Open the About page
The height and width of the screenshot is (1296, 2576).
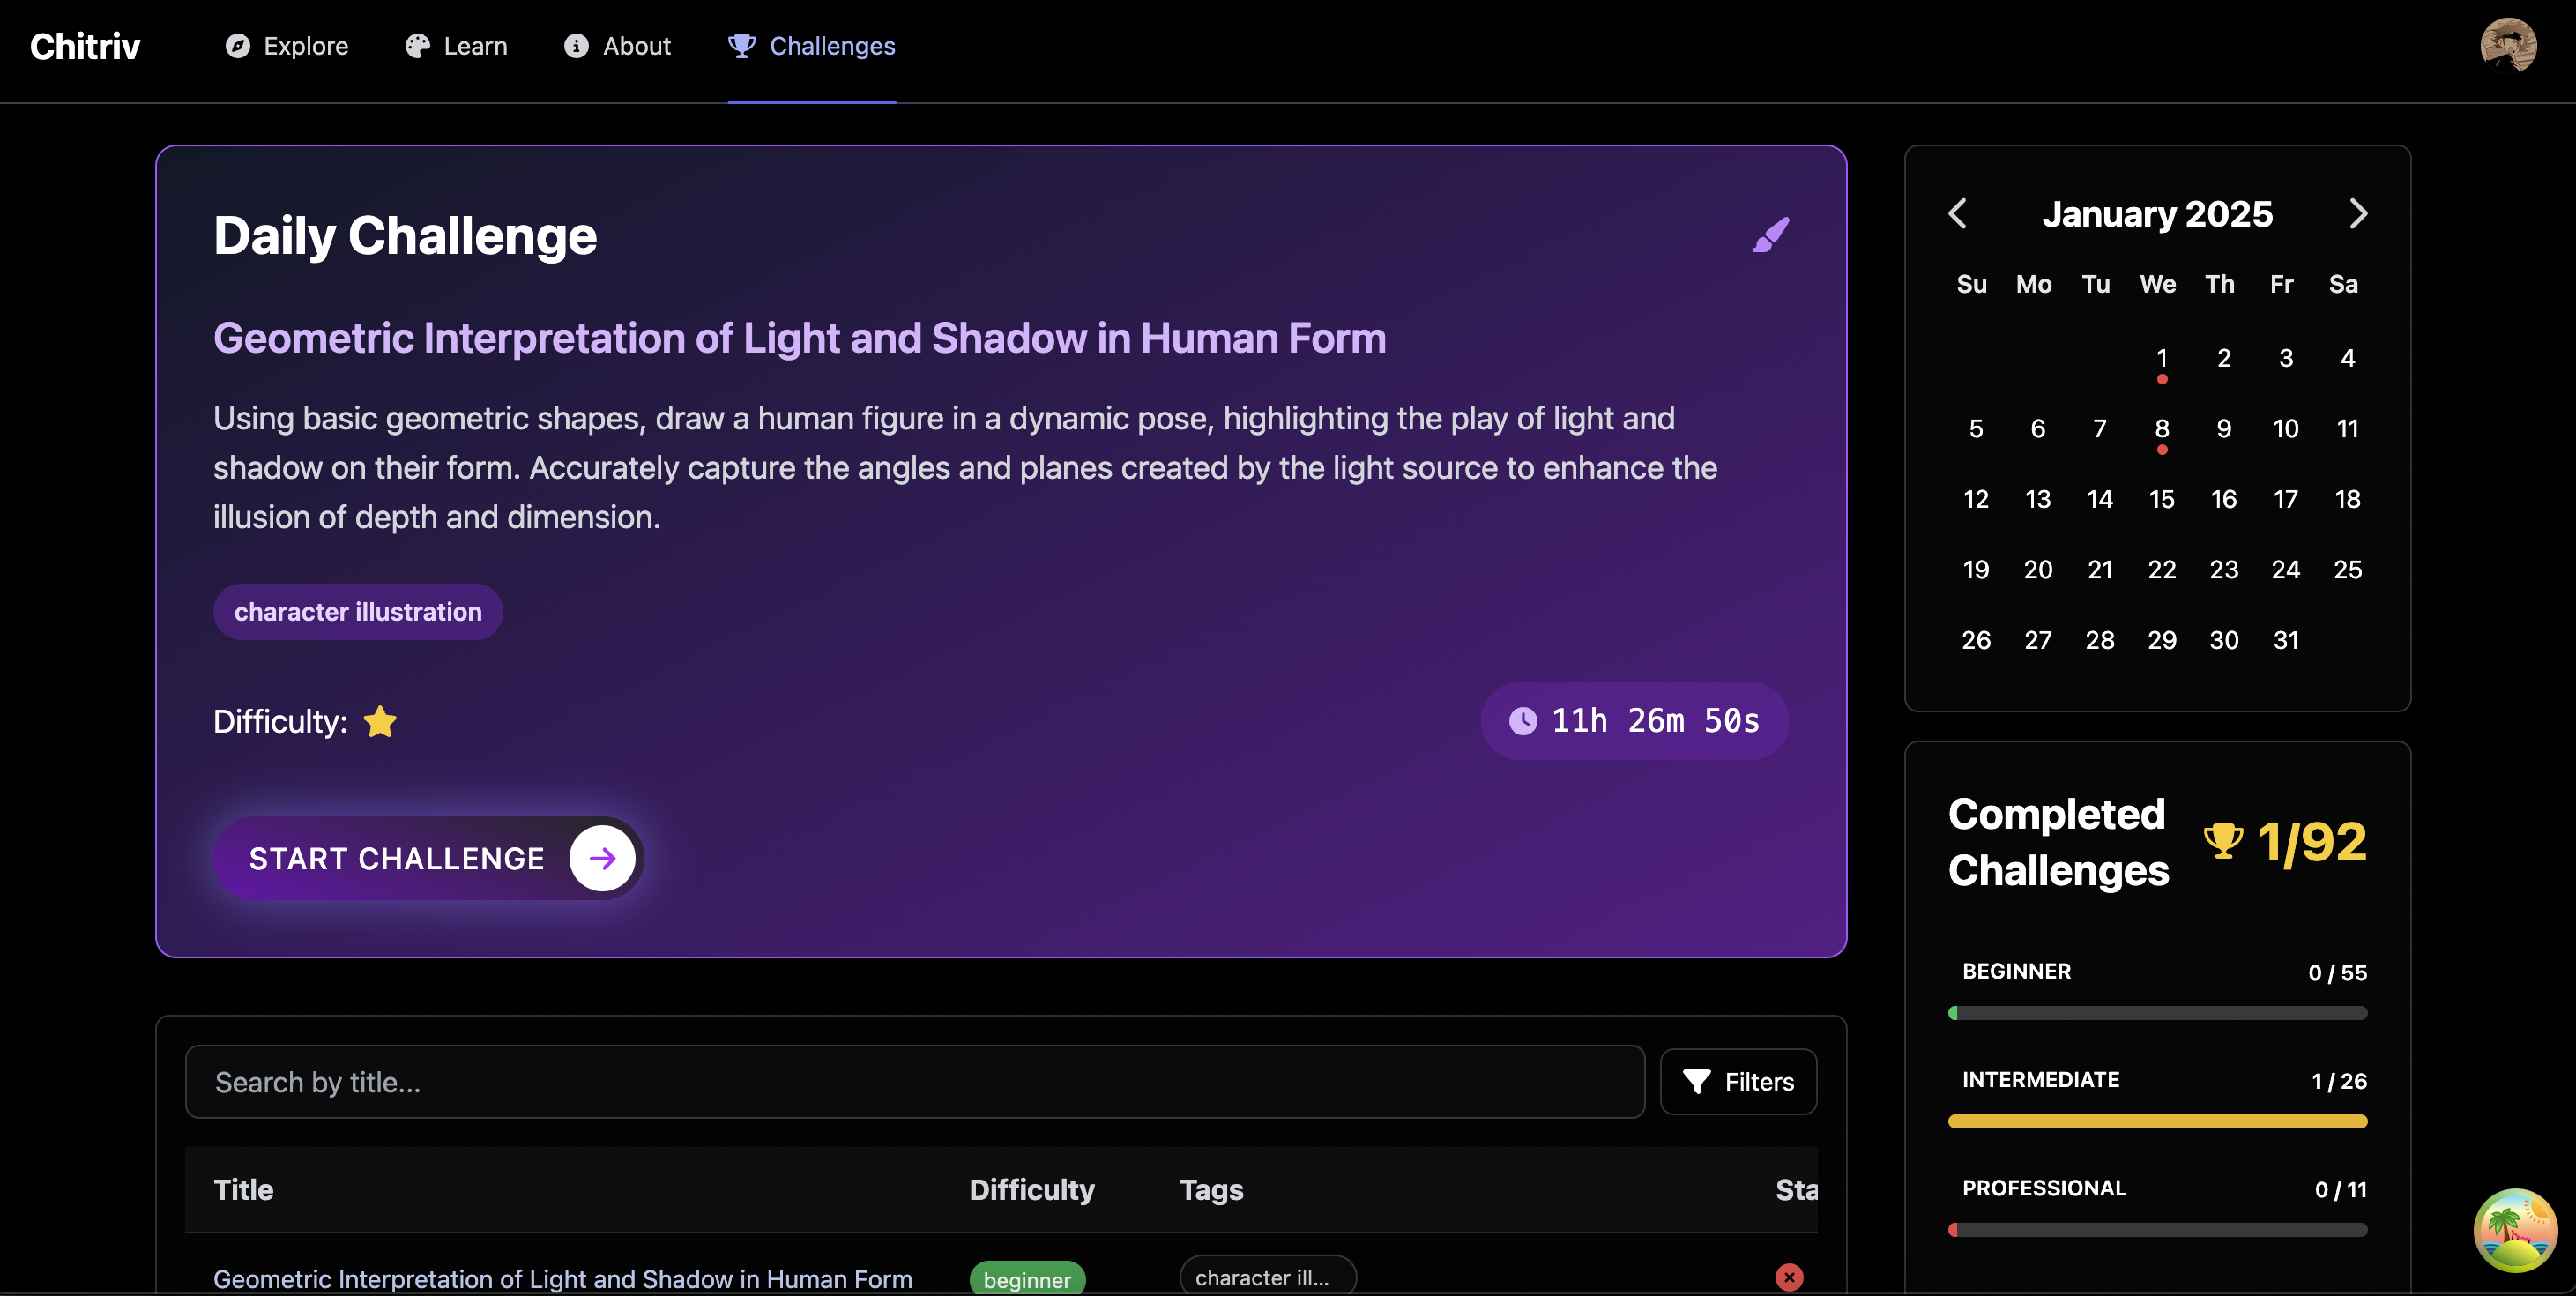pyautogui.click(x=617, y=46)
